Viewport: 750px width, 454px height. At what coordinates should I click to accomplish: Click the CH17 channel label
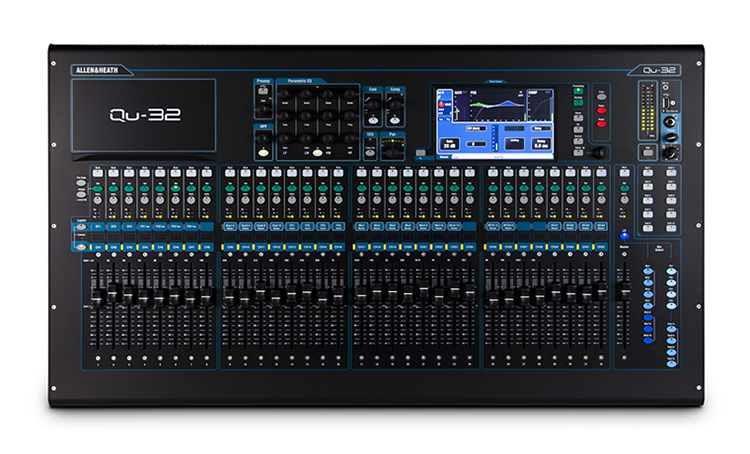pyautogui.click(x=362, y=247)
